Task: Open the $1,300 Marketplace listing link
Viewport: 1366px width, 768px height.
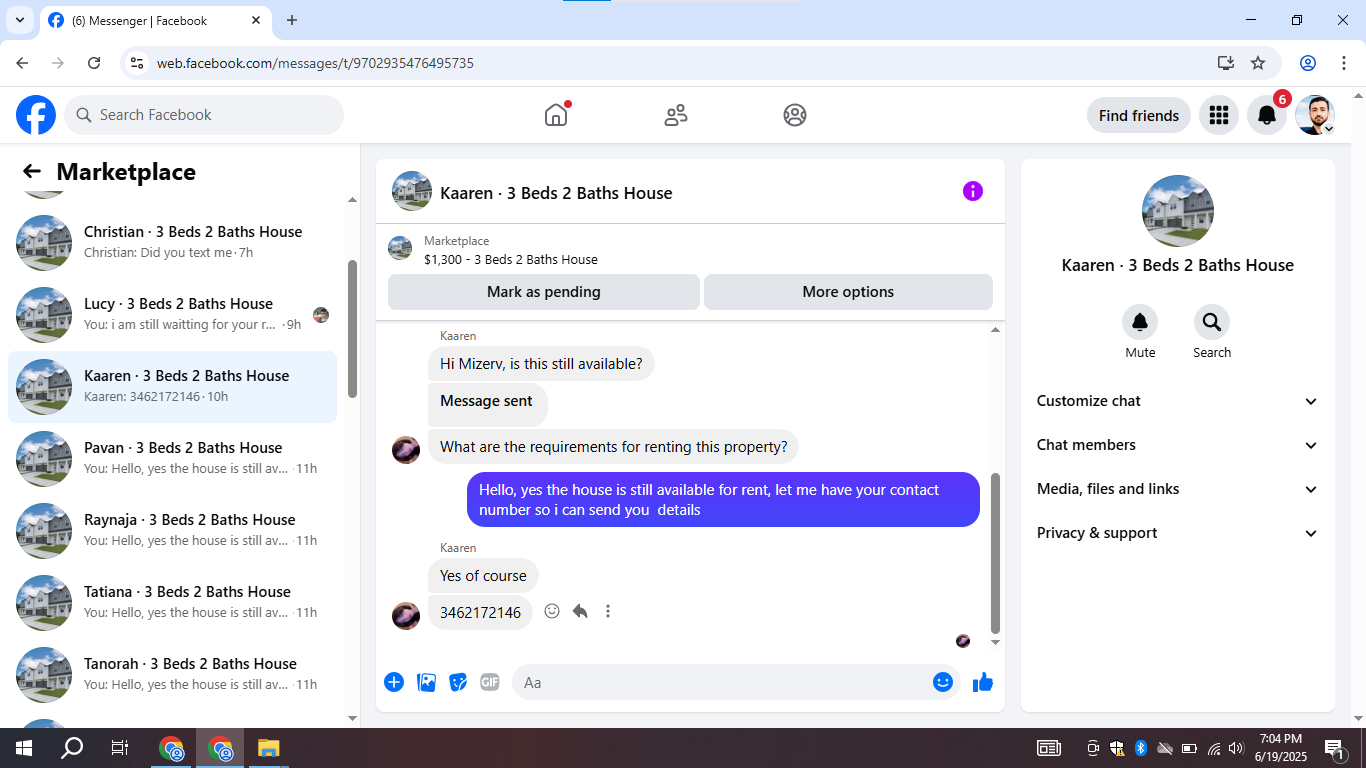Action: 511,259
